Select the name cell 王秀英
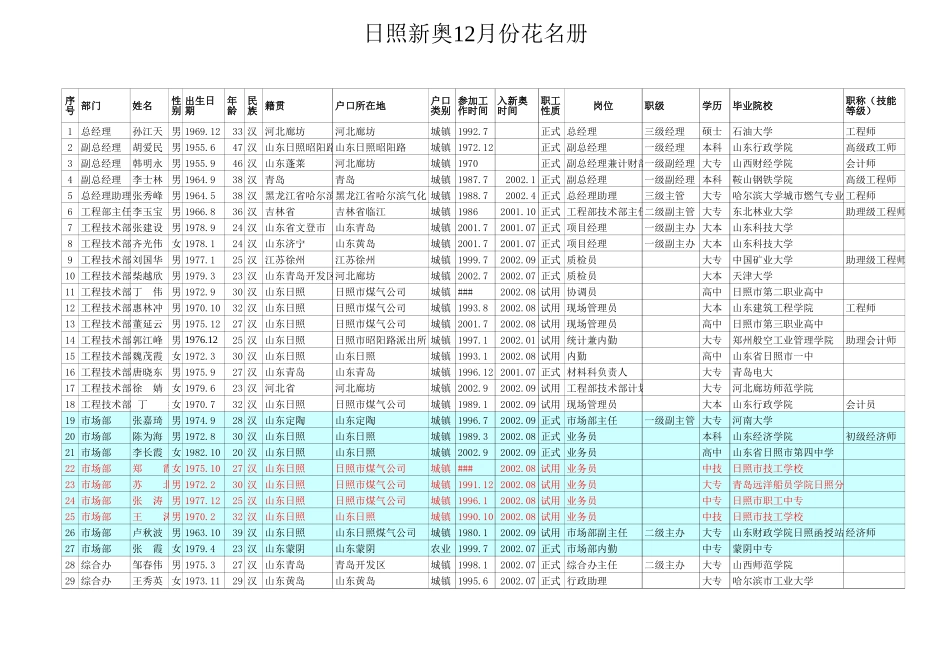950x672 pixels. coord(148,581)
